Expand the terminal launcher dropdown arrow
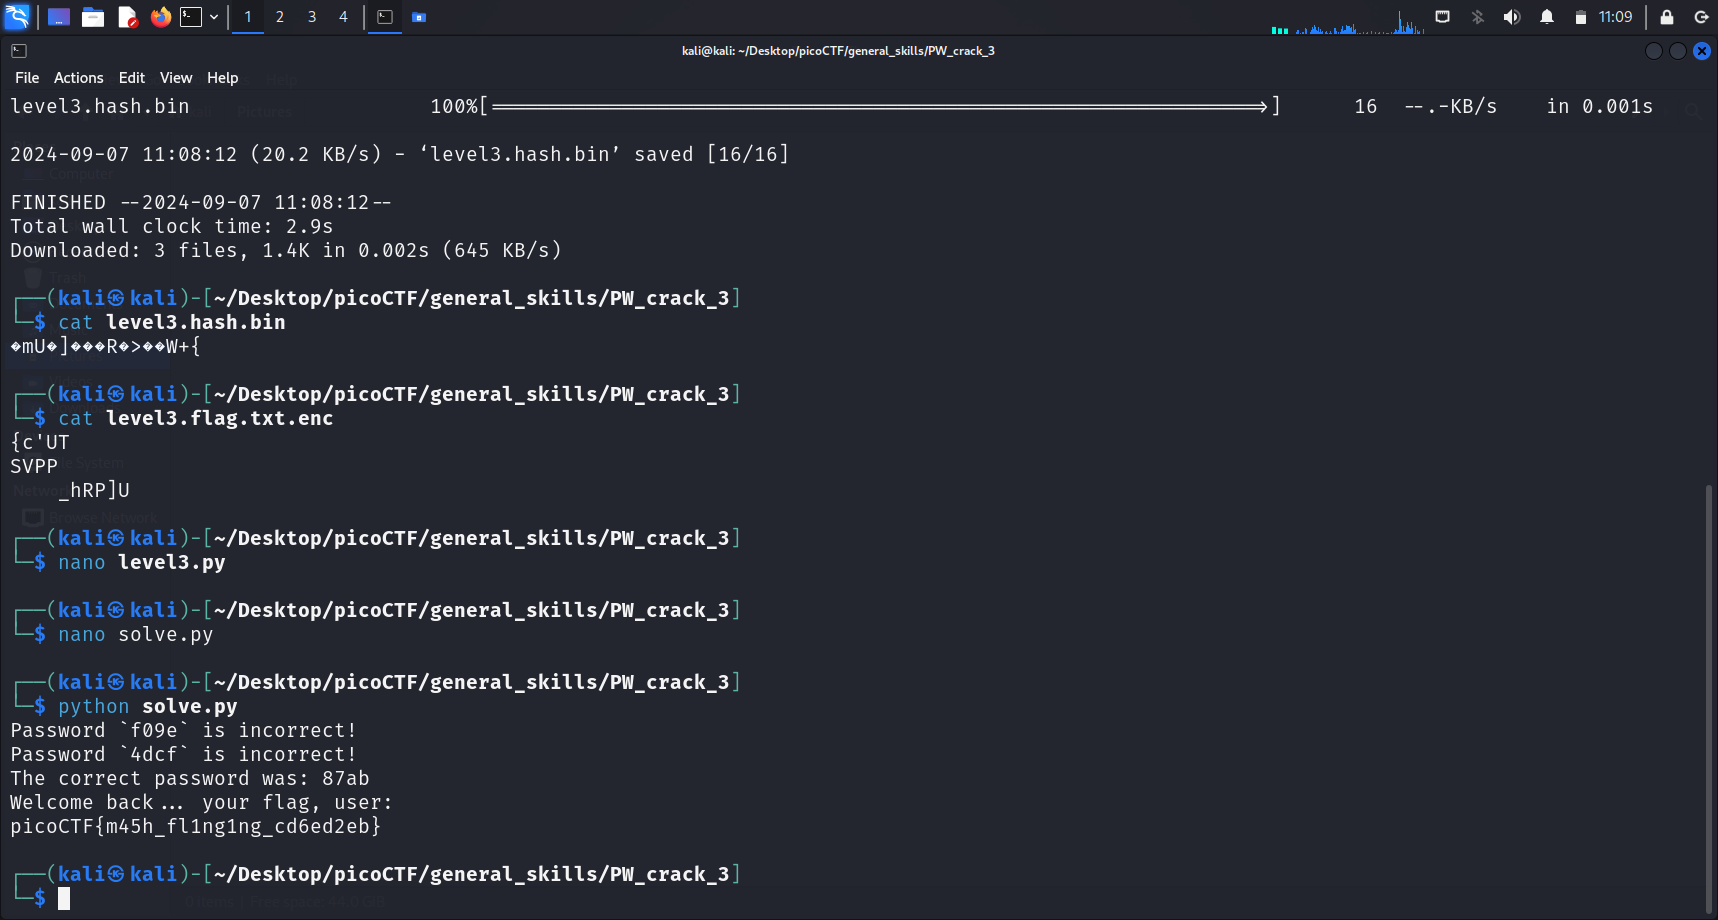1718x920 pixels. tap(214, 17)
